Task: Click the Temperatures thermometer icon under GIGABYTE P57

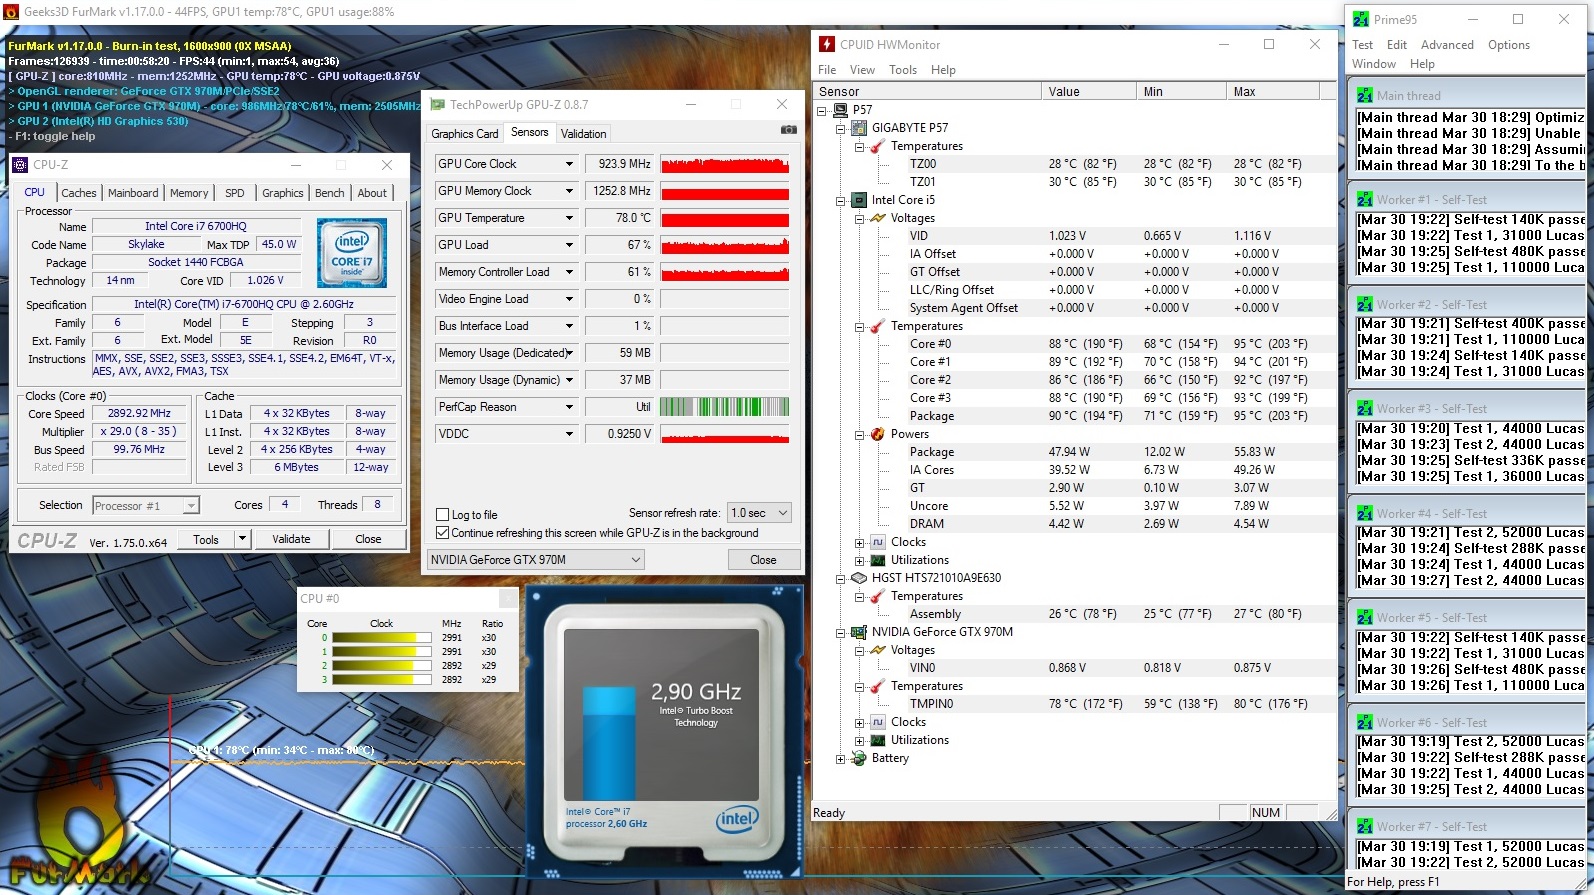Action: 877,146
